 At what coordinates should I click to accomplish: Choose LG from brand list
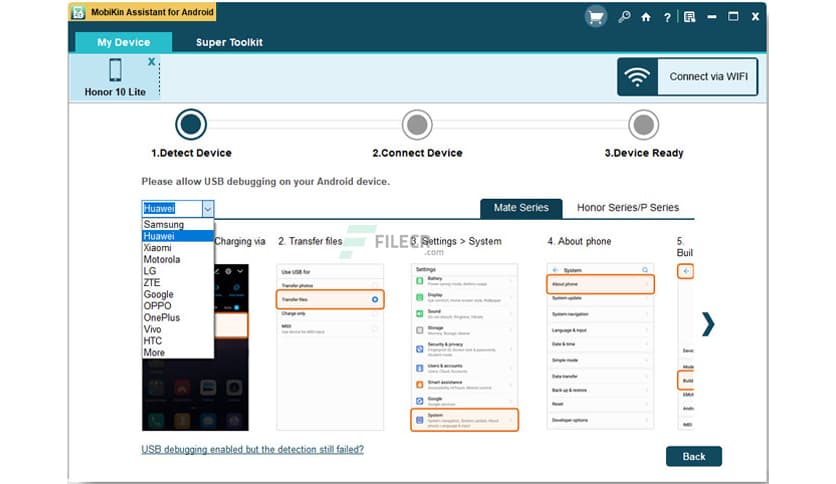coord(178,271)
